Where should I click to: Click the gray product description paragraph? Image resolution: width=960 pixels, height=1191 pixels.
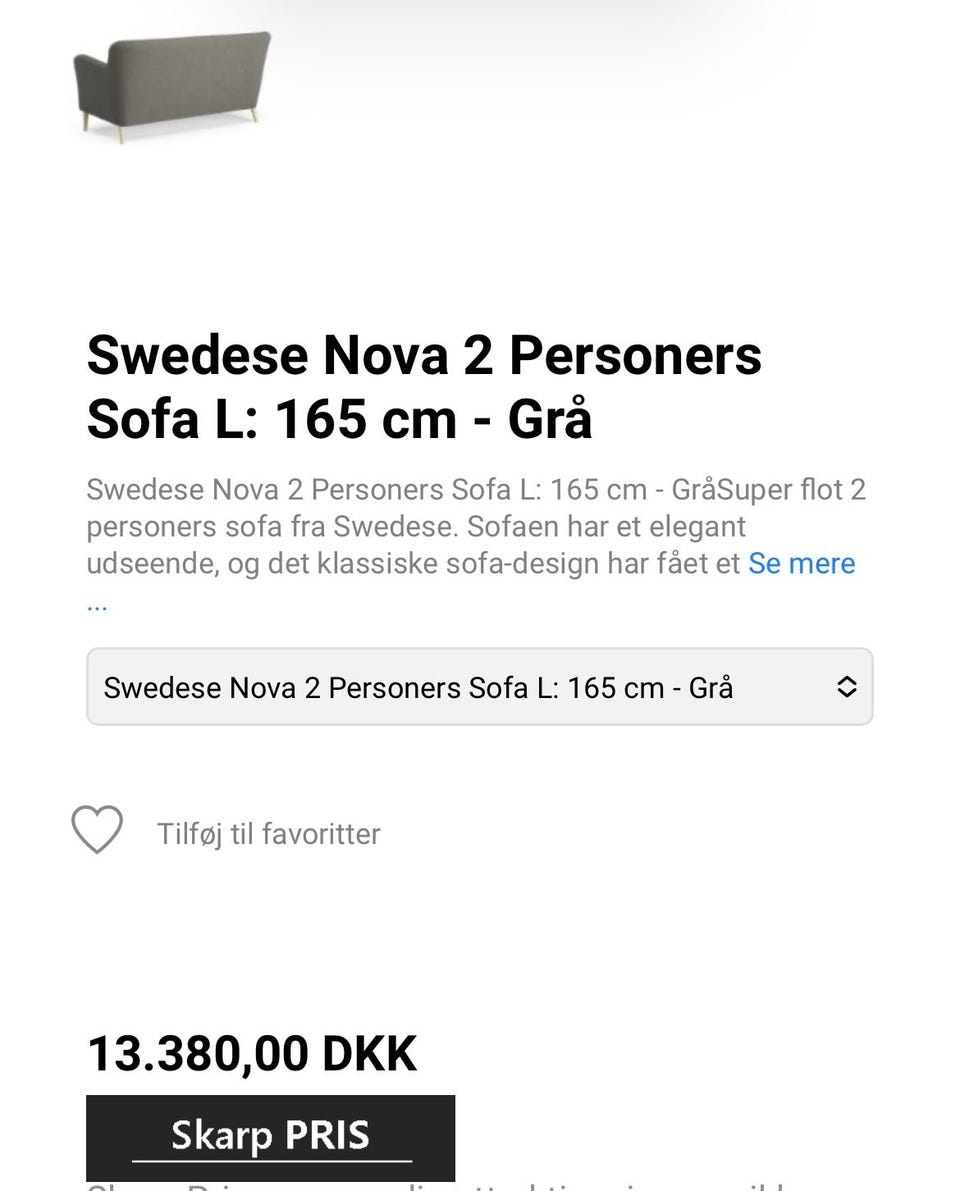(470, 527)
